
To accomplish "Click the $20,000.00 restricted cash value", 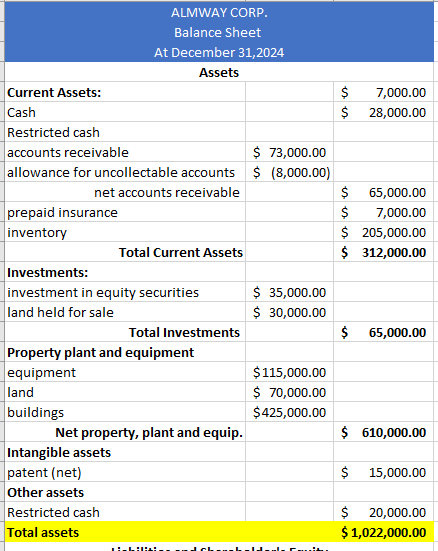I will click(x=384, y=512).
